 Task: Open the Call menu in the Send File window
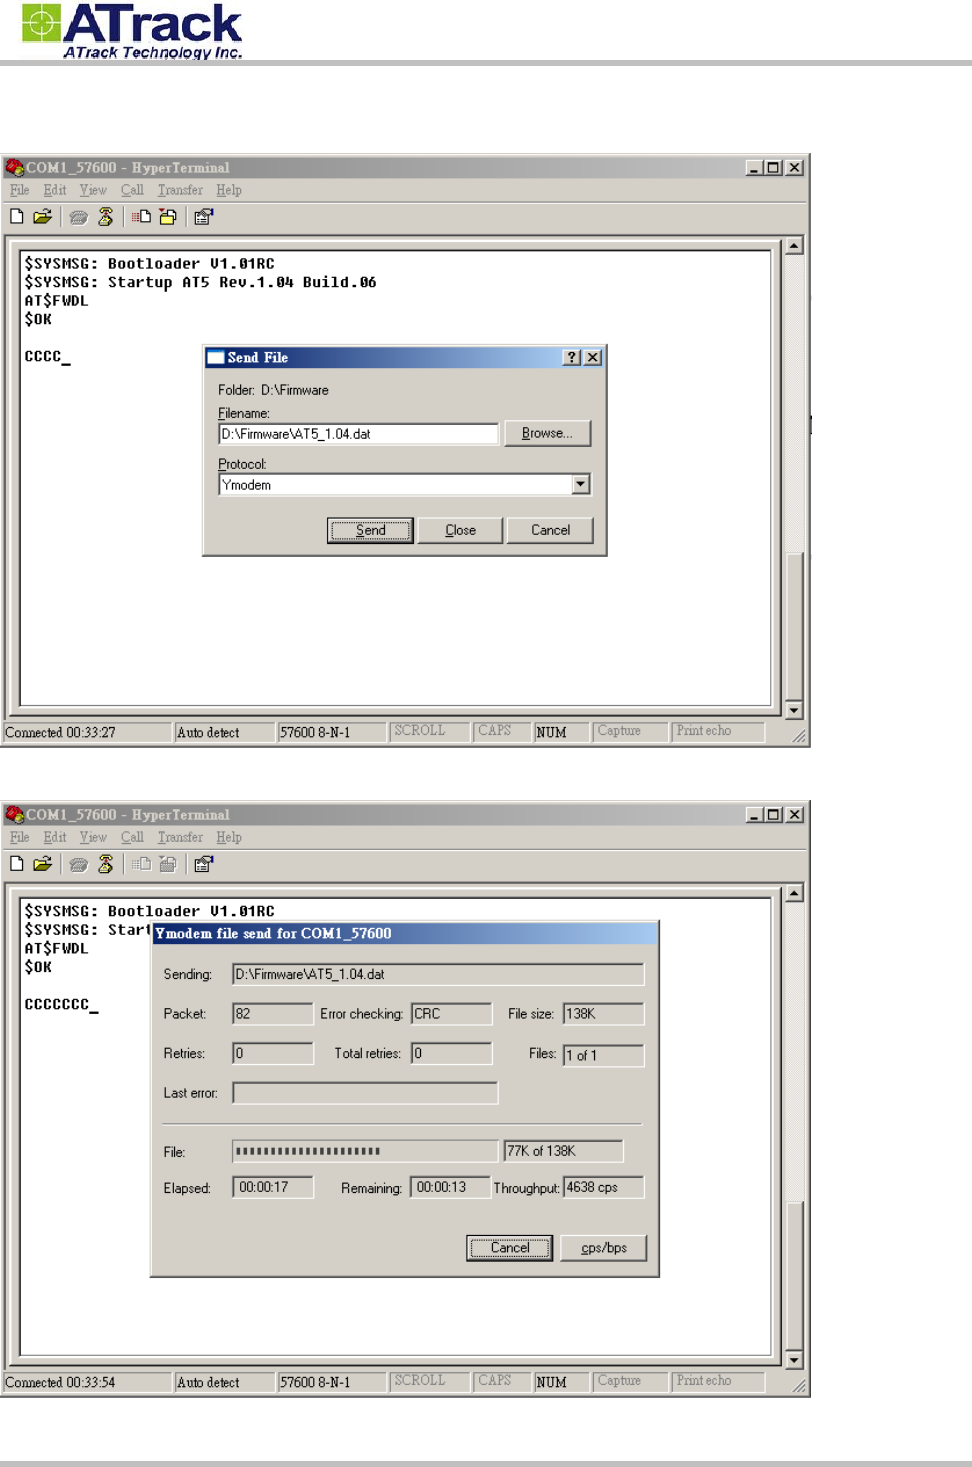(132, 190)
